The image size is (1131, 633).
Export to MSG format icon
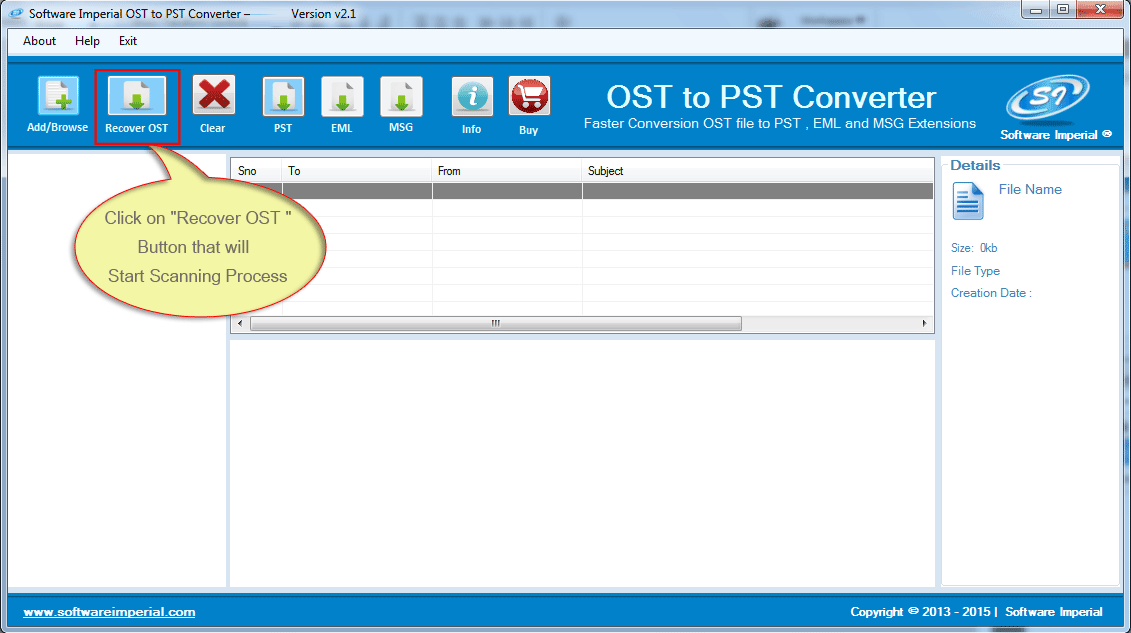click(401, 97)
